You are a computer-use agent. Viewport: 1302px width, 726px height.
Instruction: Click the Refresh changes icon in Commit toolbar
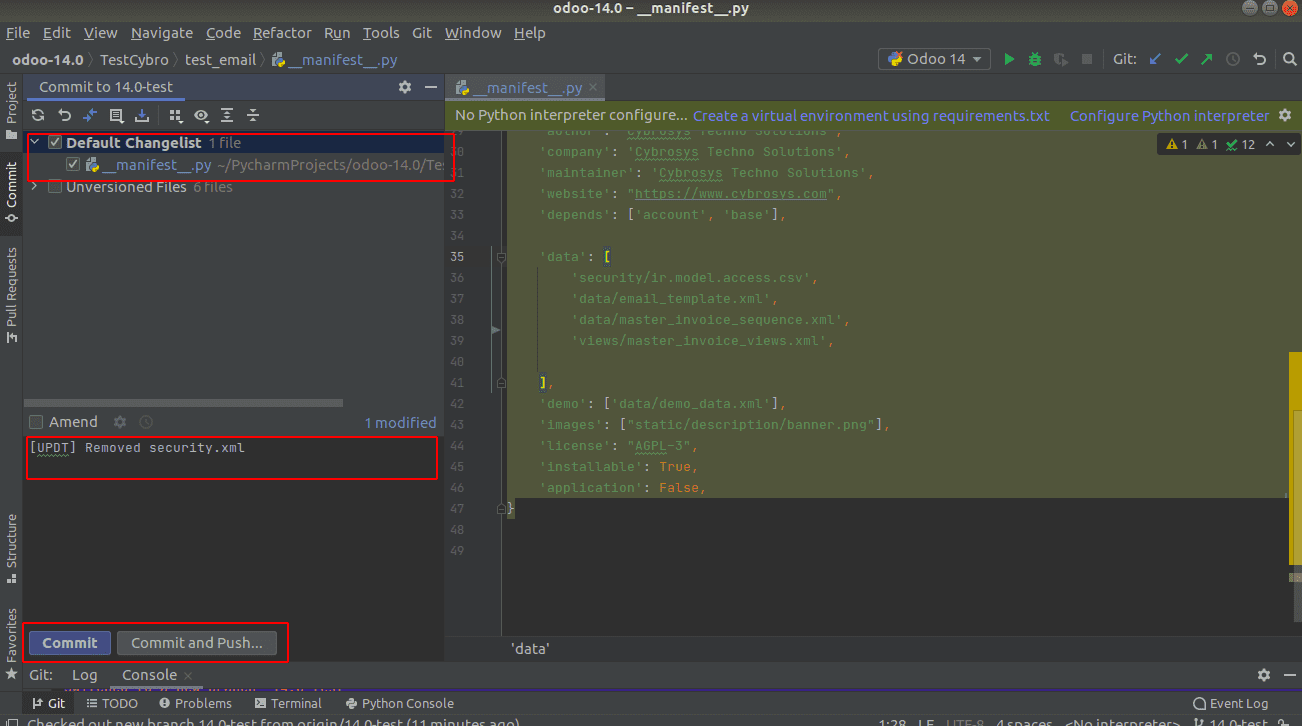(39, 115)
